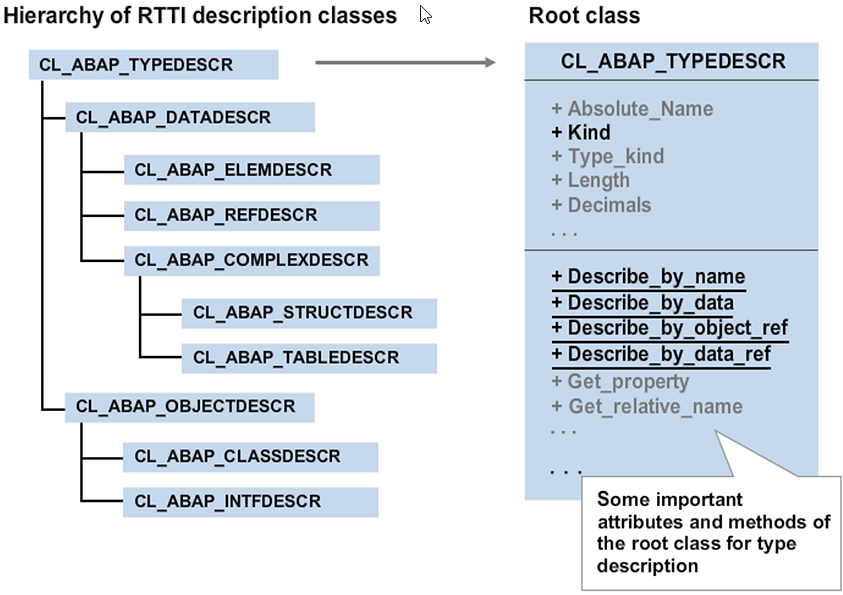Select the Get_relative_name method

click(x=646, y=406)
